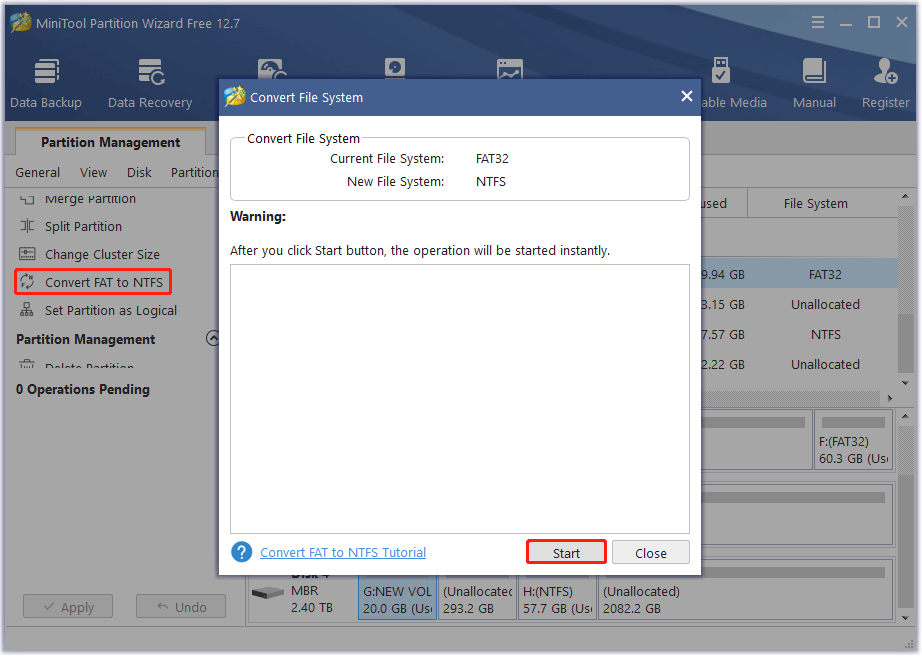The image size is (922, 656).
Task: Switch to the Partition Management tab
Action: [x=111, y=142]
